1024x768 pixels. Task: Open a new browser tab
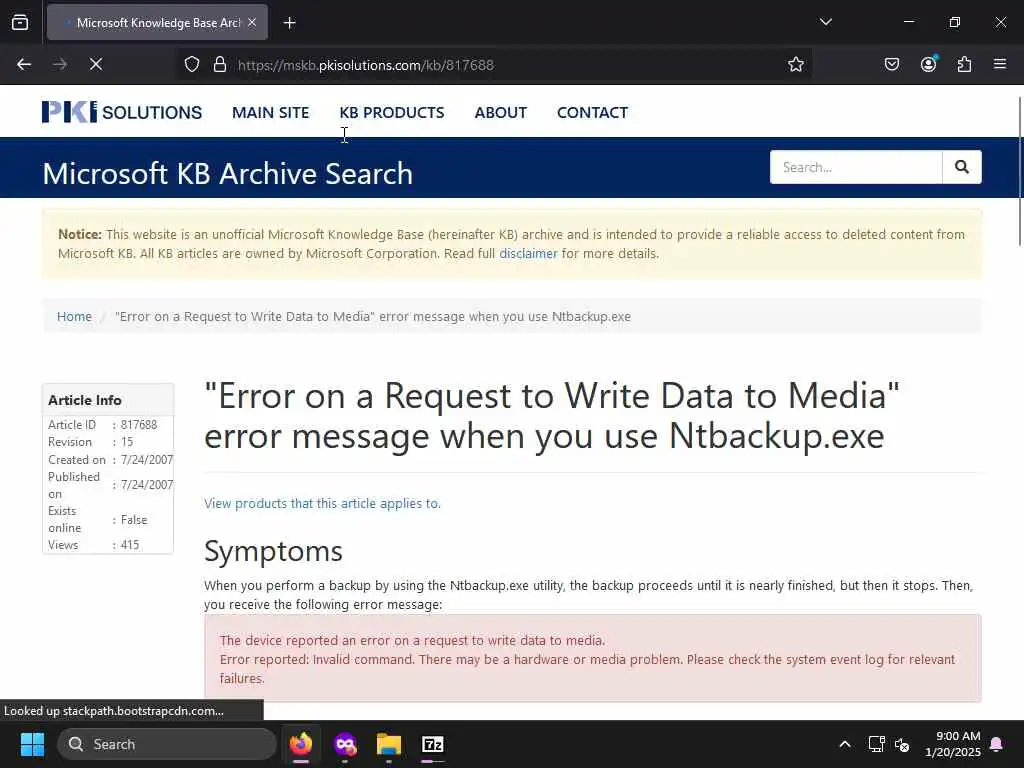[290, 23]
